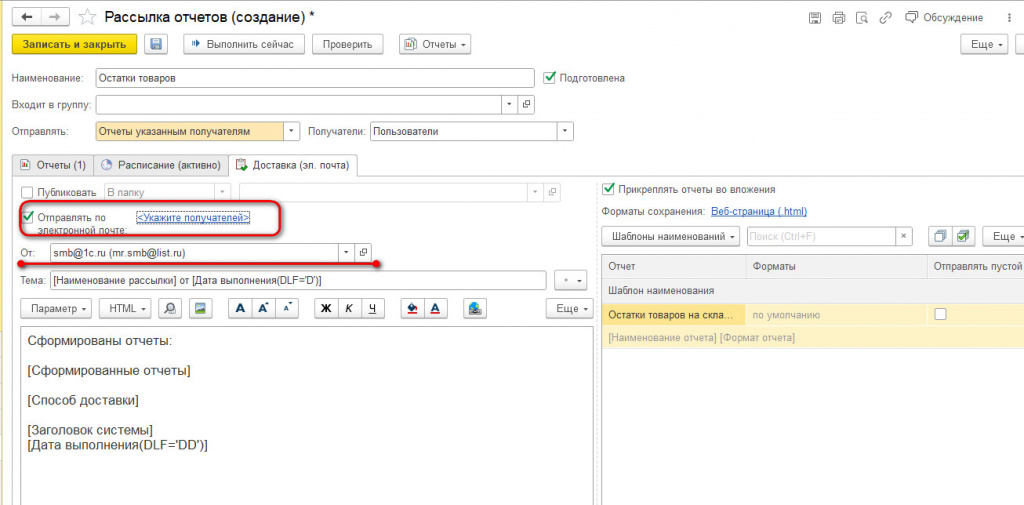Click the italic К formatting icon
The image size is (1024, 505).
pyautogui.click(x=349, y=308)
